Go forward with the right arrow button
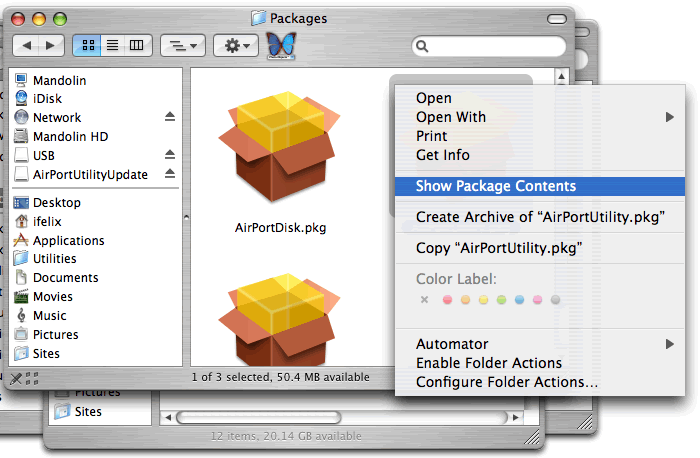700x458 pixels. click(51, 46)
